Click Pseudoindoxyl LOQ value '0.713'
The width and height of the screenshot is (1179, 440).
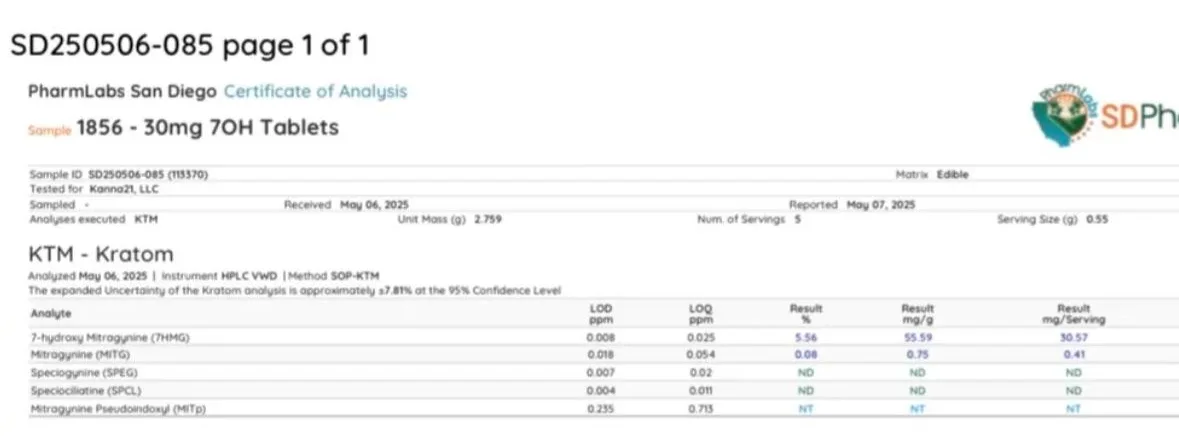(701, 408)
